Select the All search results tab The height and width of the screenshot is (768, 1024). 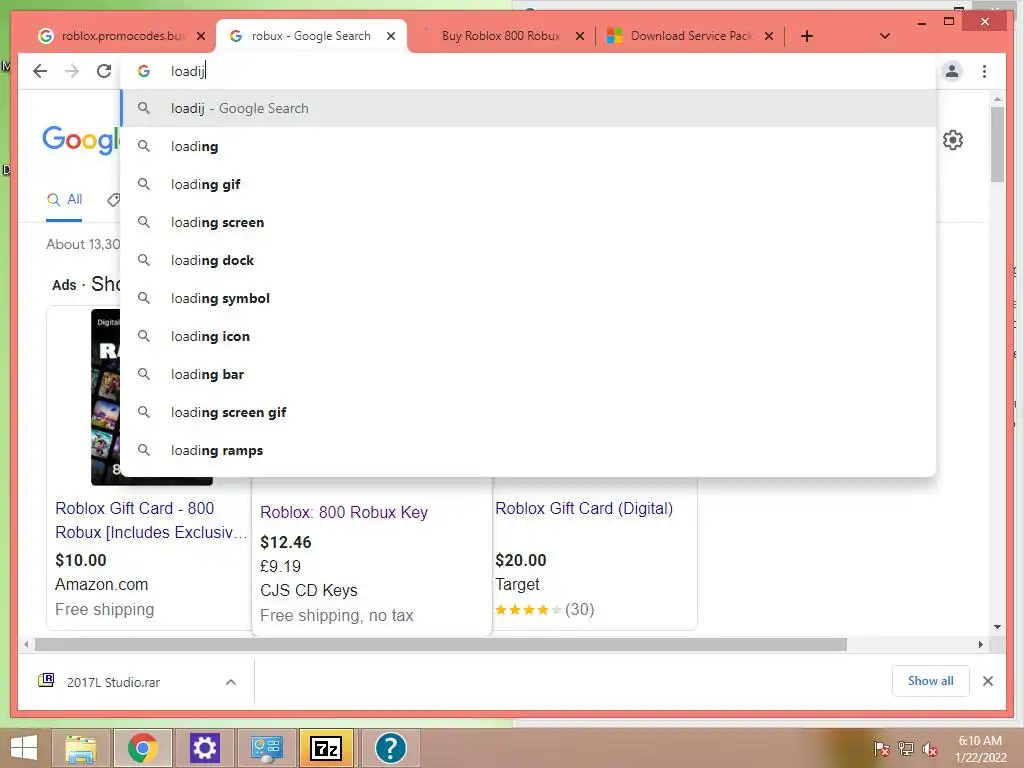[65, 200]
